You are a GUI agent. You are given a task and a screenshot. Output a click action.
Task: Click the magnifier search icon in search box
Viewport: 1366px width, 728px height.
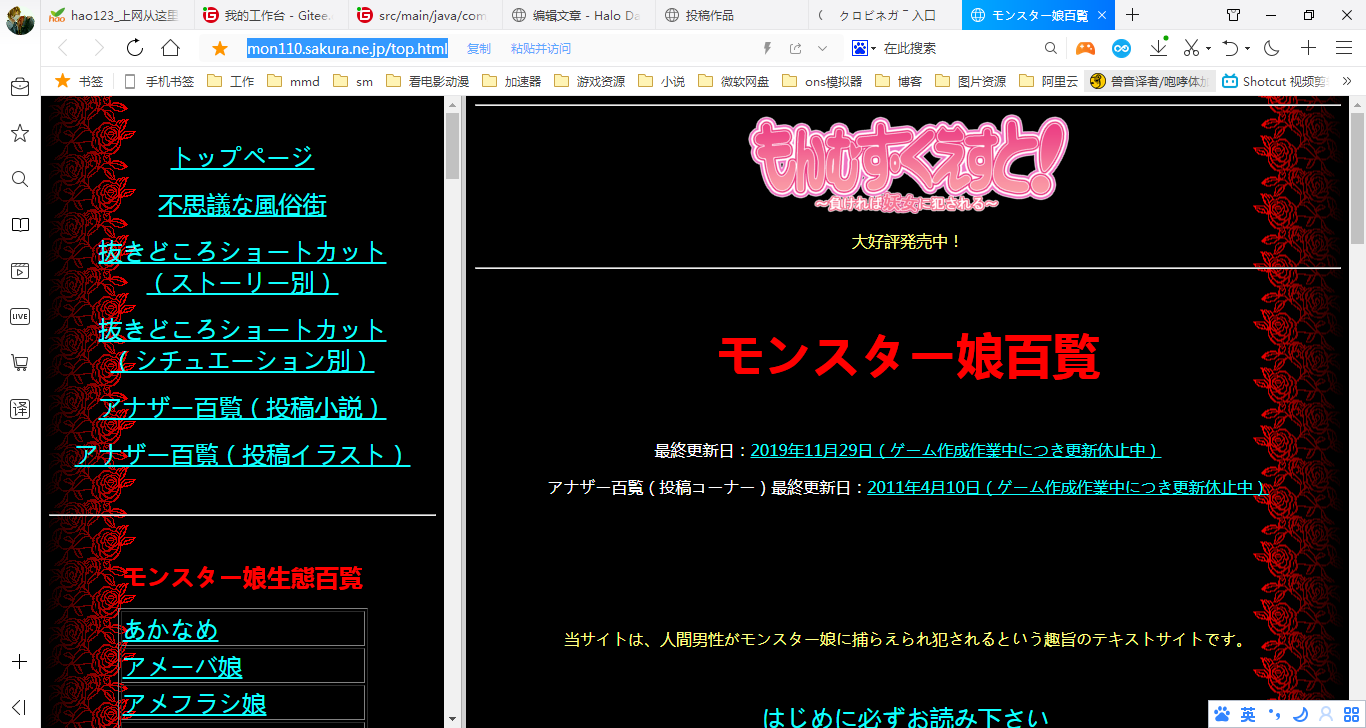pyautogui.click(x=1050, y=48)
